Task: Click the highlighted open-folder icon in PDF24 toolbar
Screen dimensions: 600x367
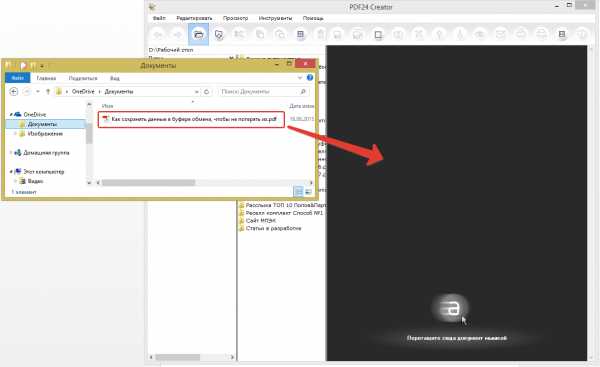Action: [198, 34]
